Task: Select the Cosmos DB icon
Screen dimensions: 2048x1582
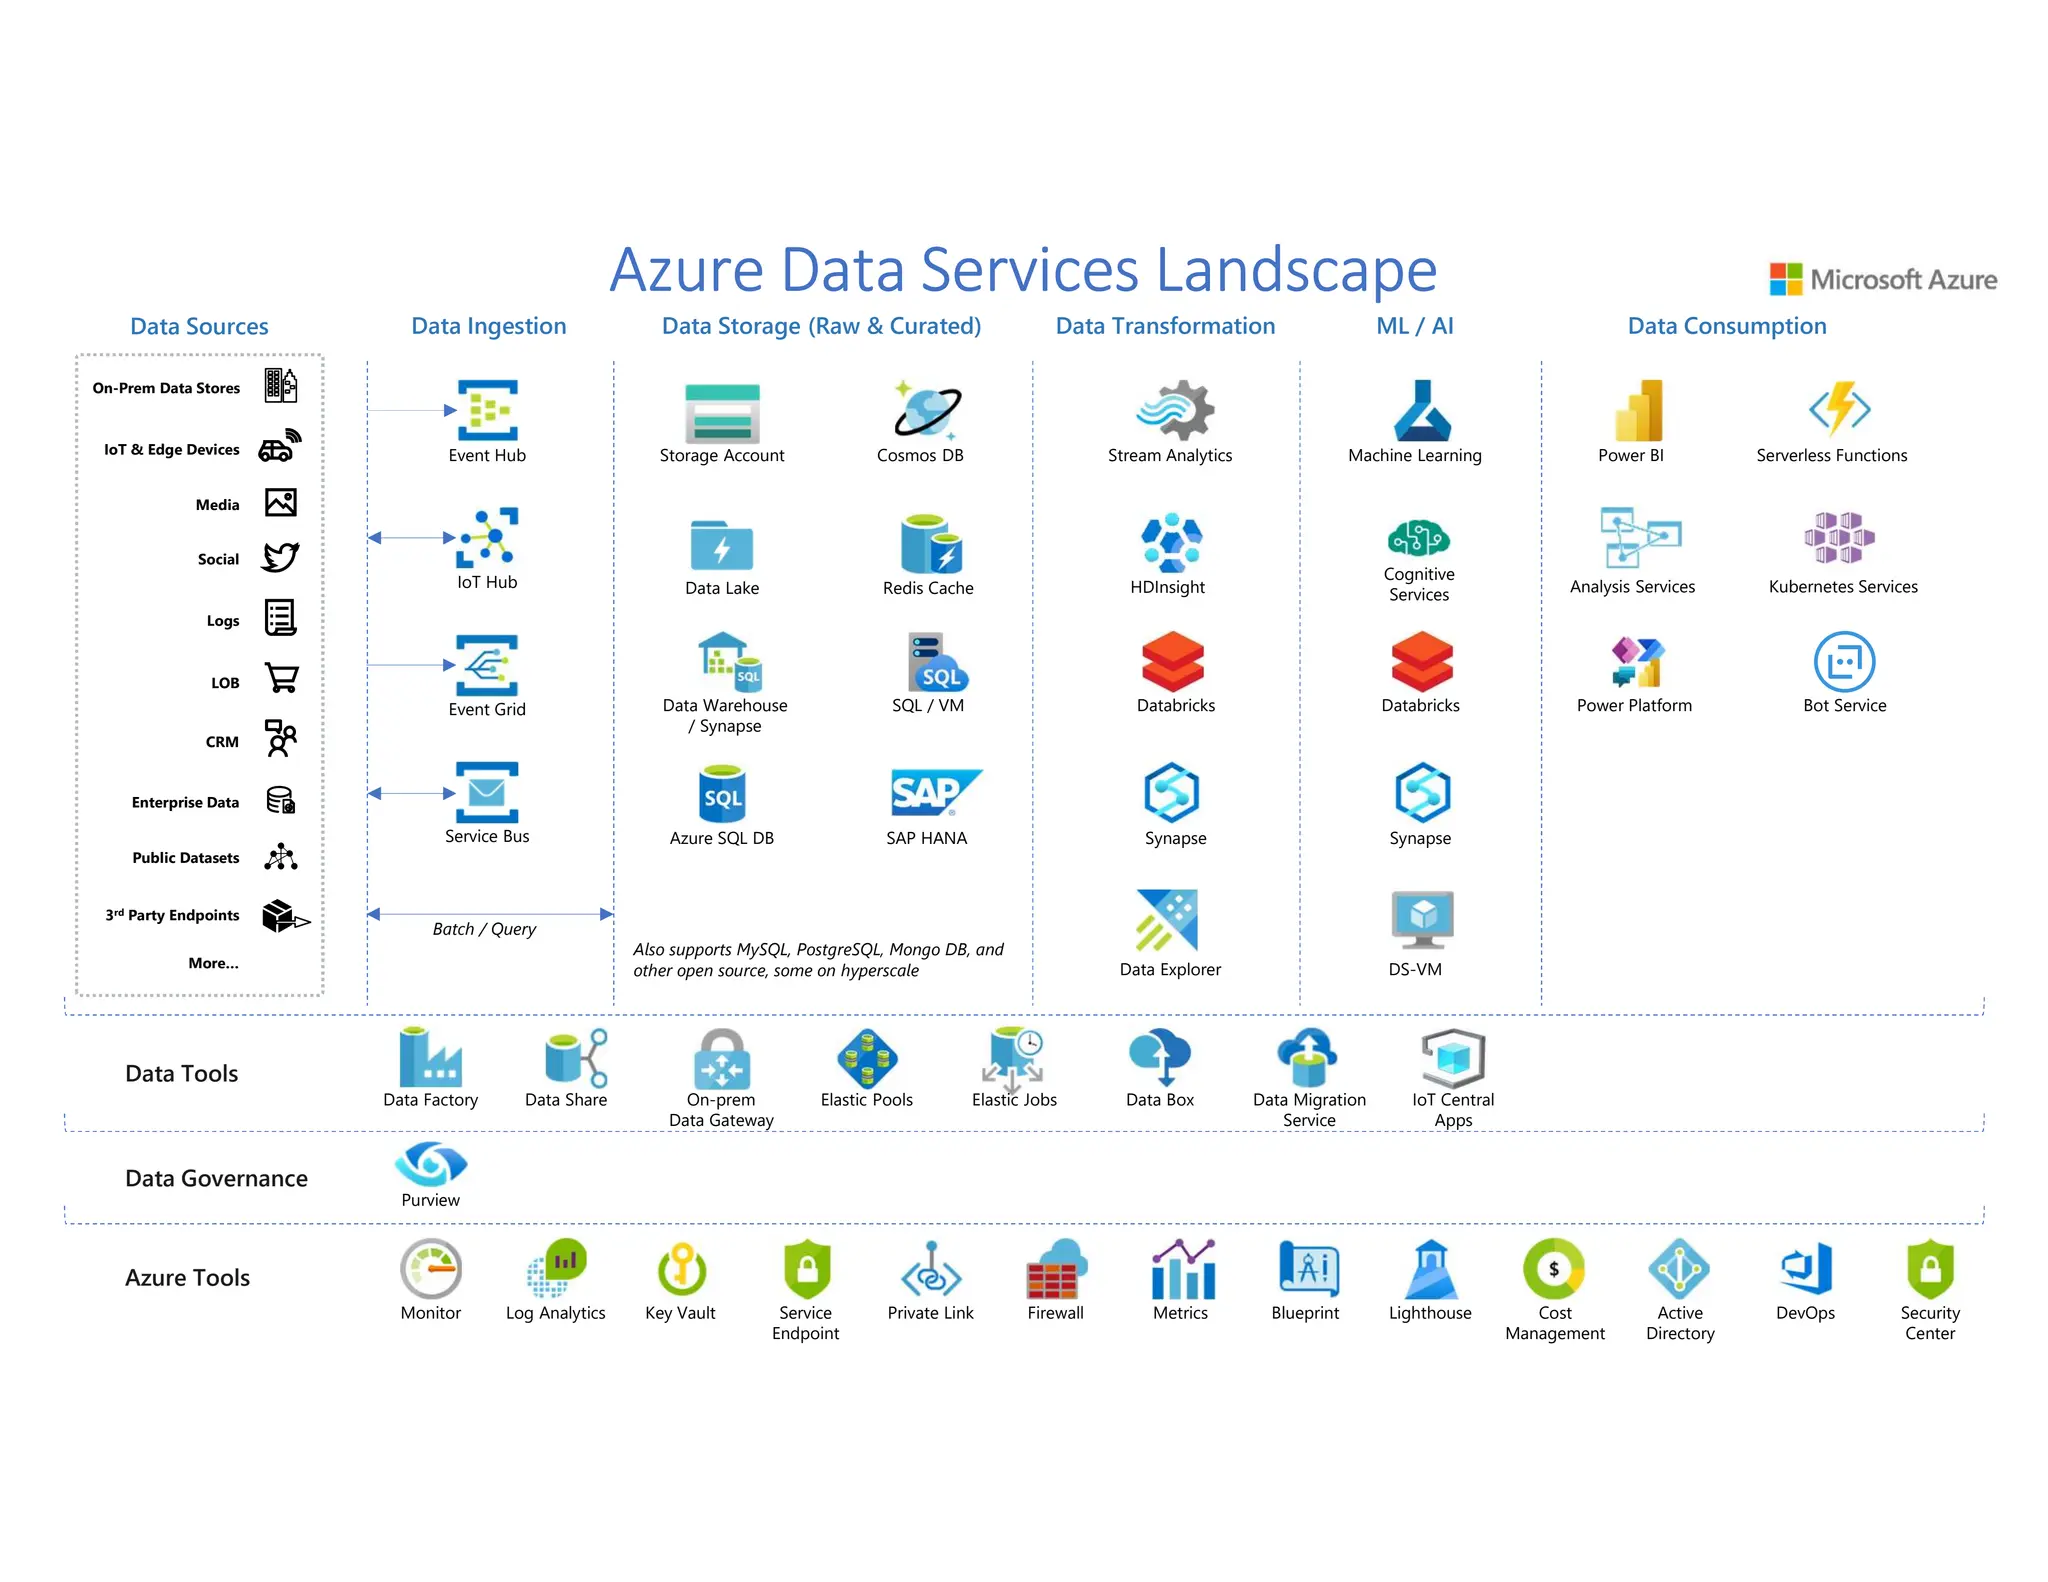Action: (x=927, y=410)
